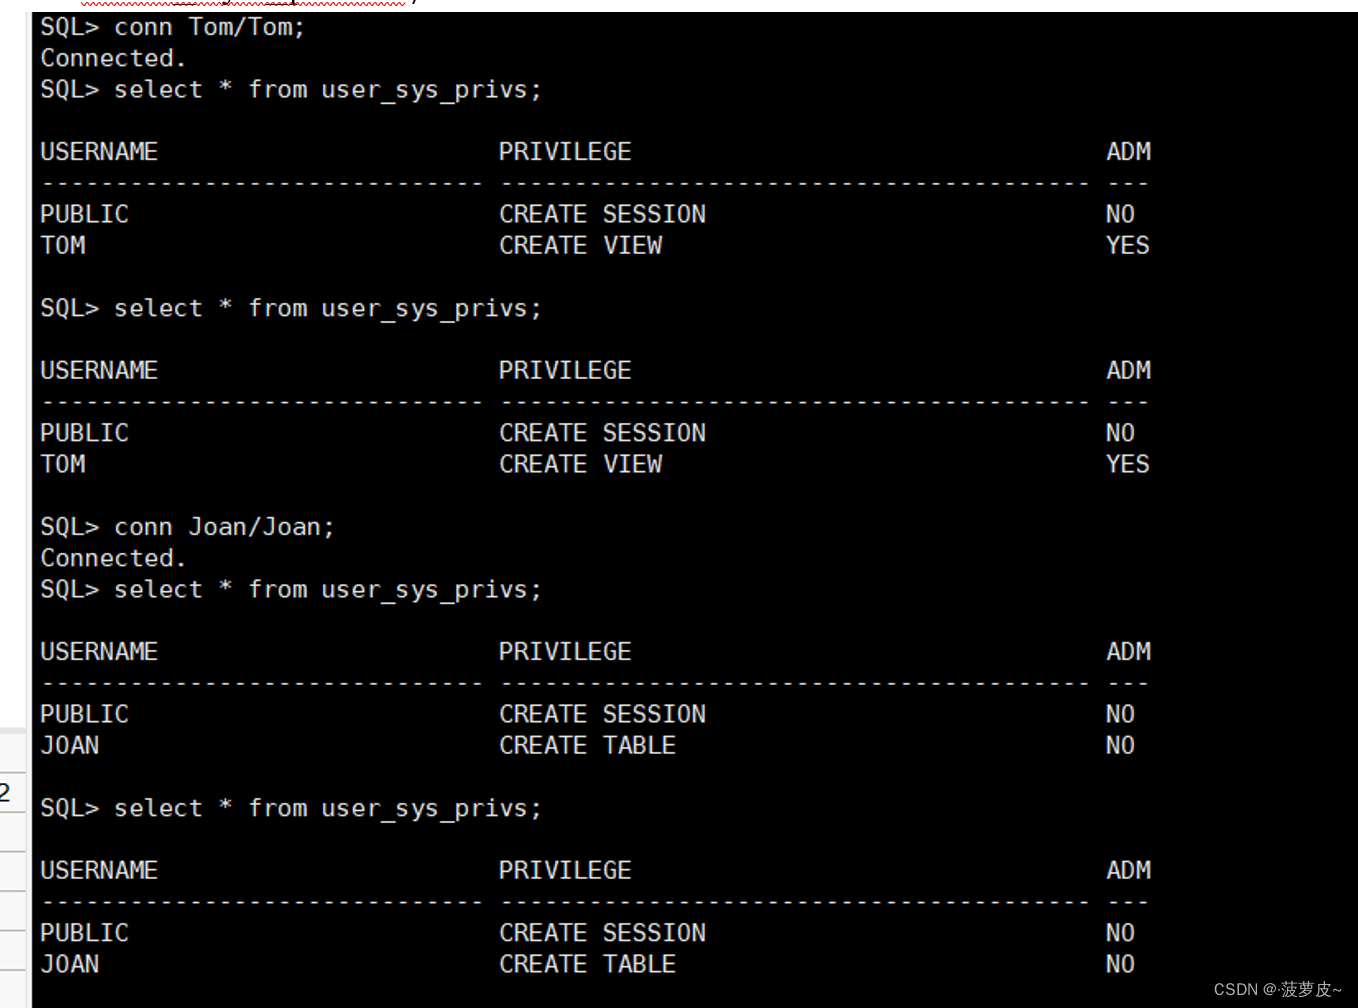Click the 'conn Joan/Joan;' command line
The image size is (1358, 1008).
187,527
